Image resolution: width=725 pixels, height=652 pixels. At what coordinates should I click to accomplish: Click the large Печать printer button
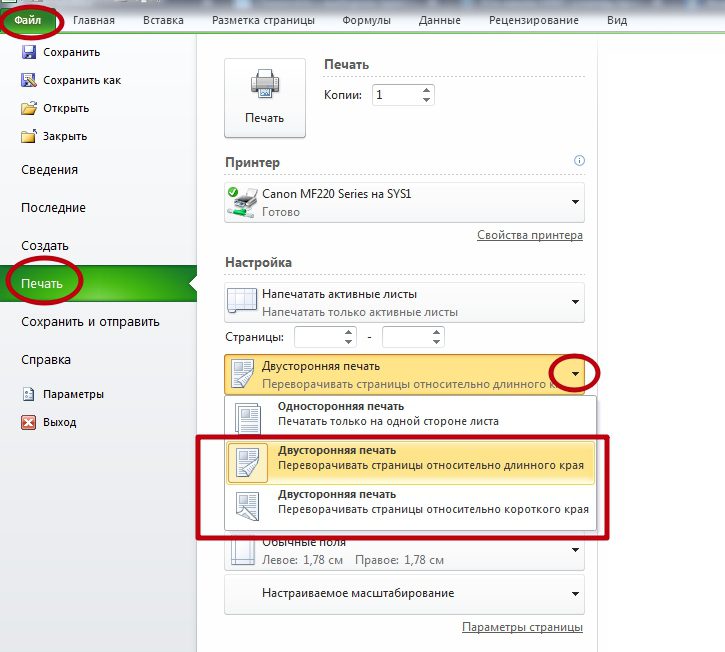(264, 98)
